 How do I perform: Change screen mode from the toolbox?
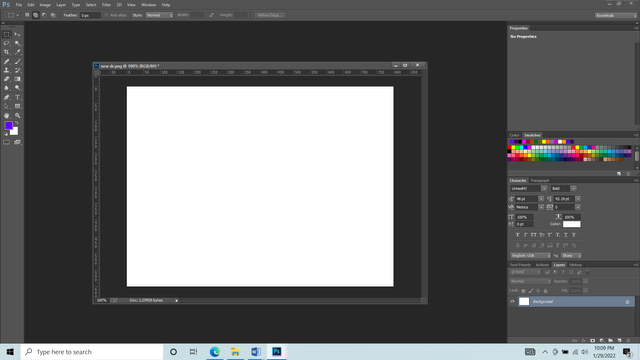point(18,142)
